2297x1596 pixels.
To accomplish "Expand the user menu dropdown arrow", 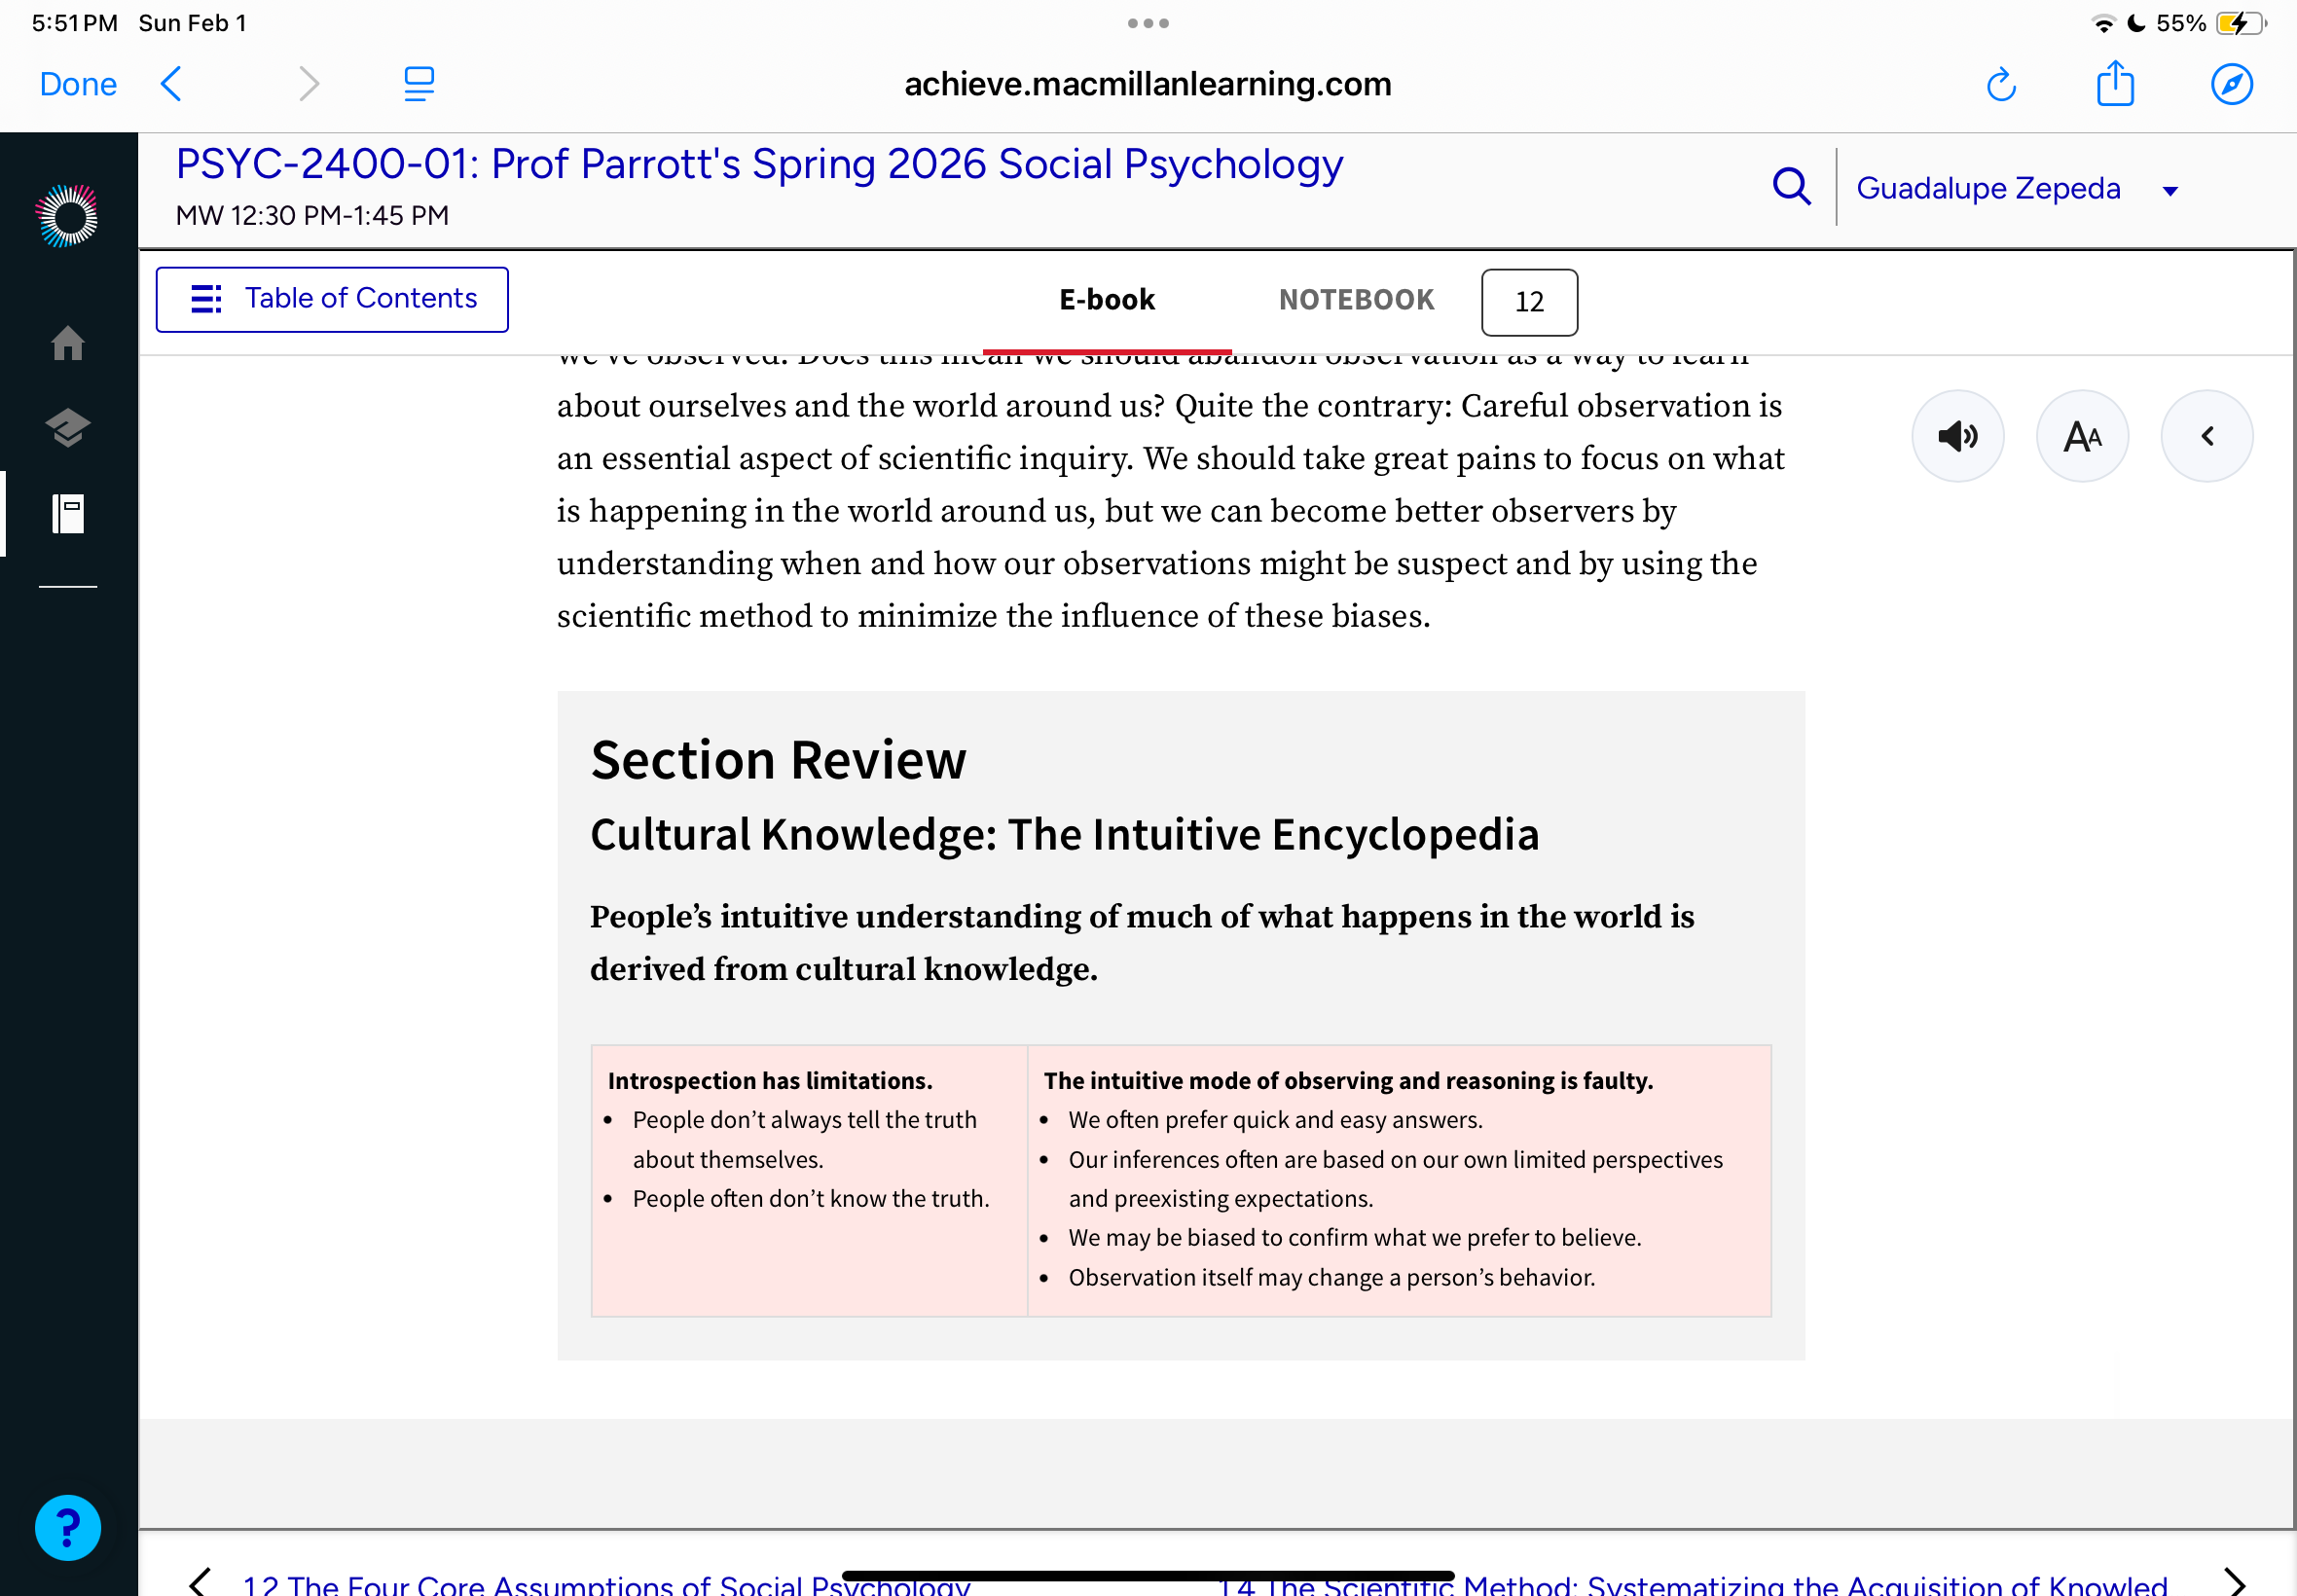I will (x=2169, y=191).
